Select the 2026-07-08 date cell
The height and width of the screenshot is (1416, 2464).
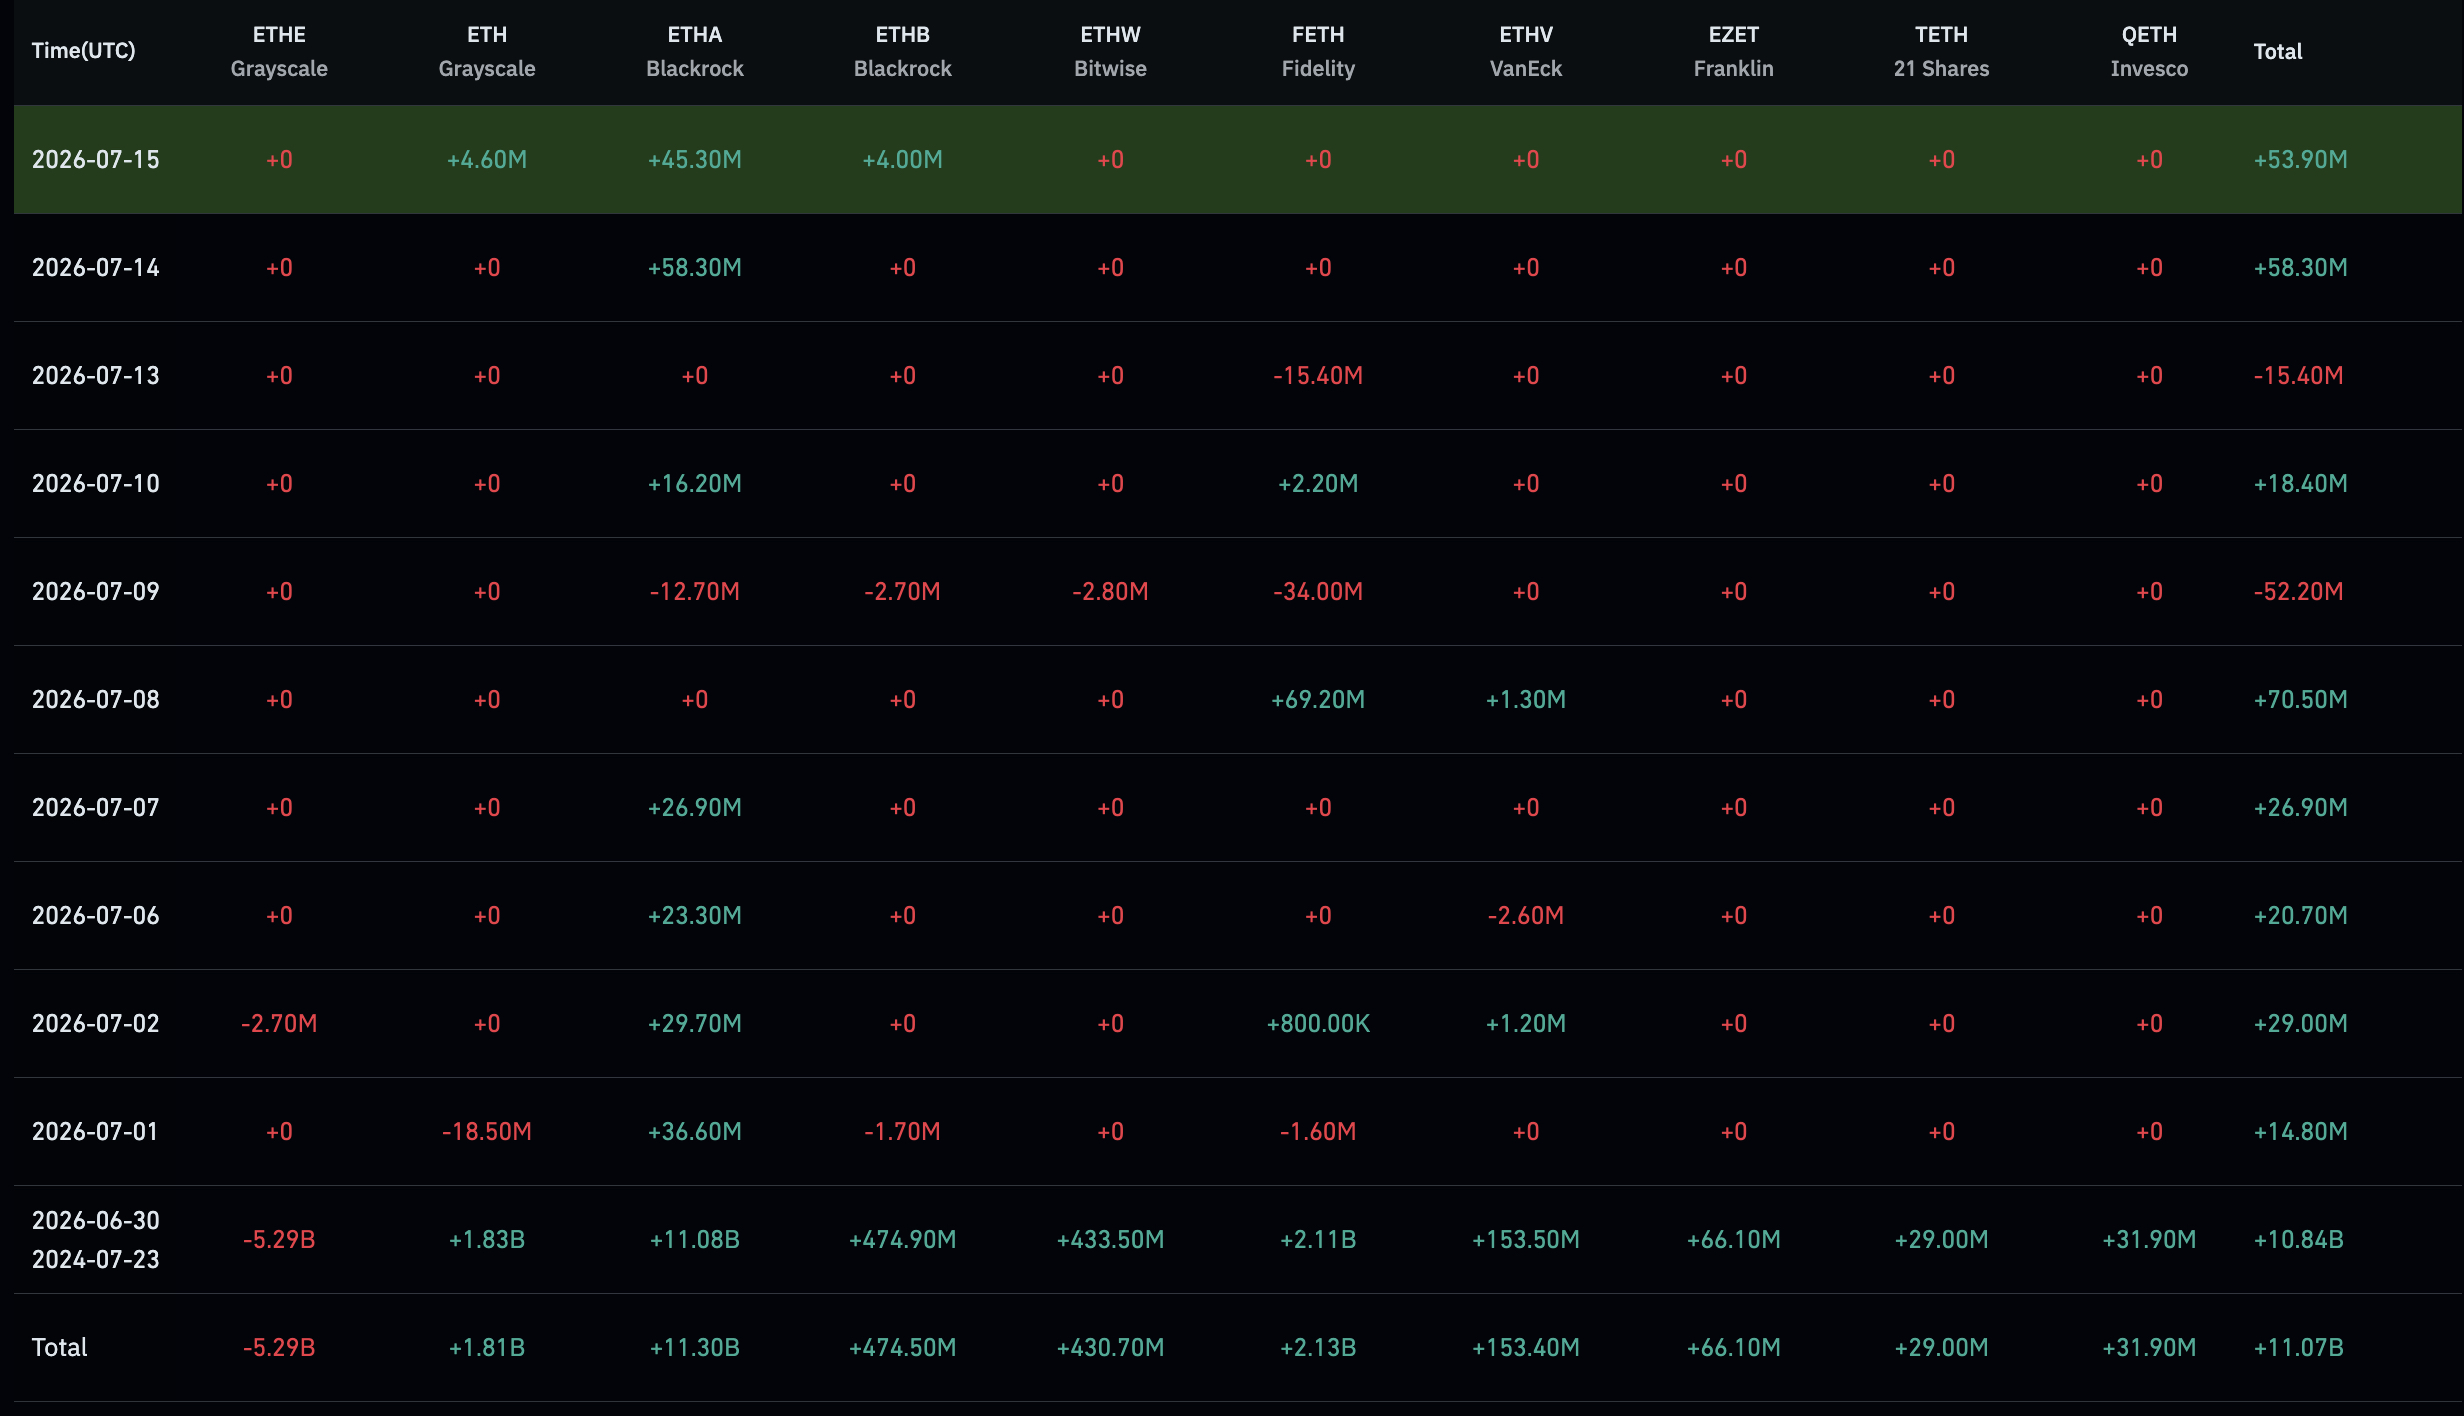96,700
